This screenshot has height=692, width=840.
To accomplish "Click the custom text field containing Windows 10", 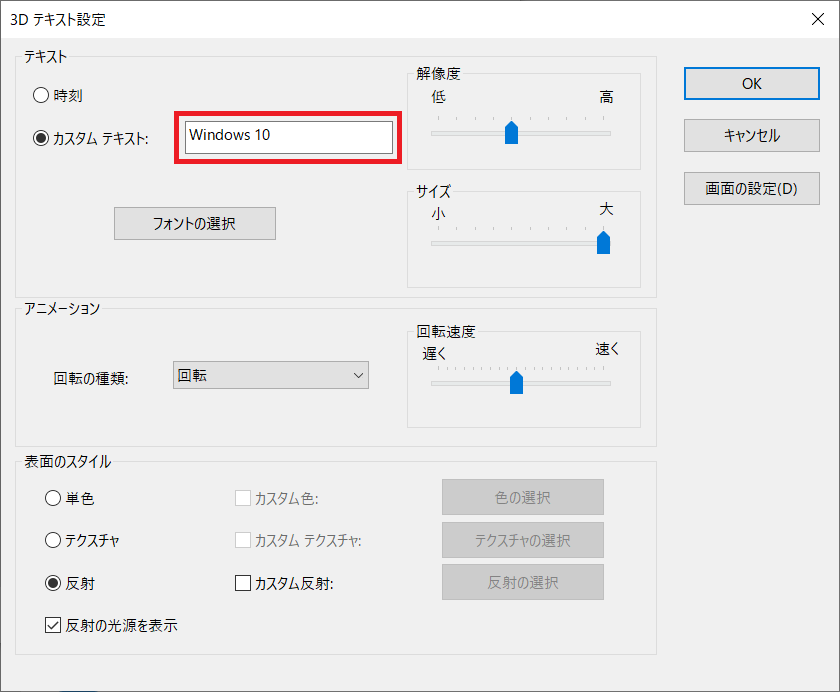I will [289, 137].
